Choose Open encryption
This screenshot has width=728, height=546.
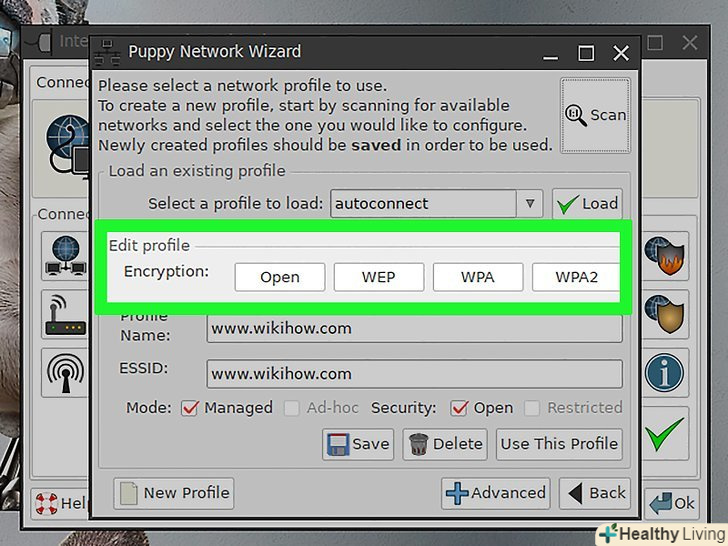[280, 277]
